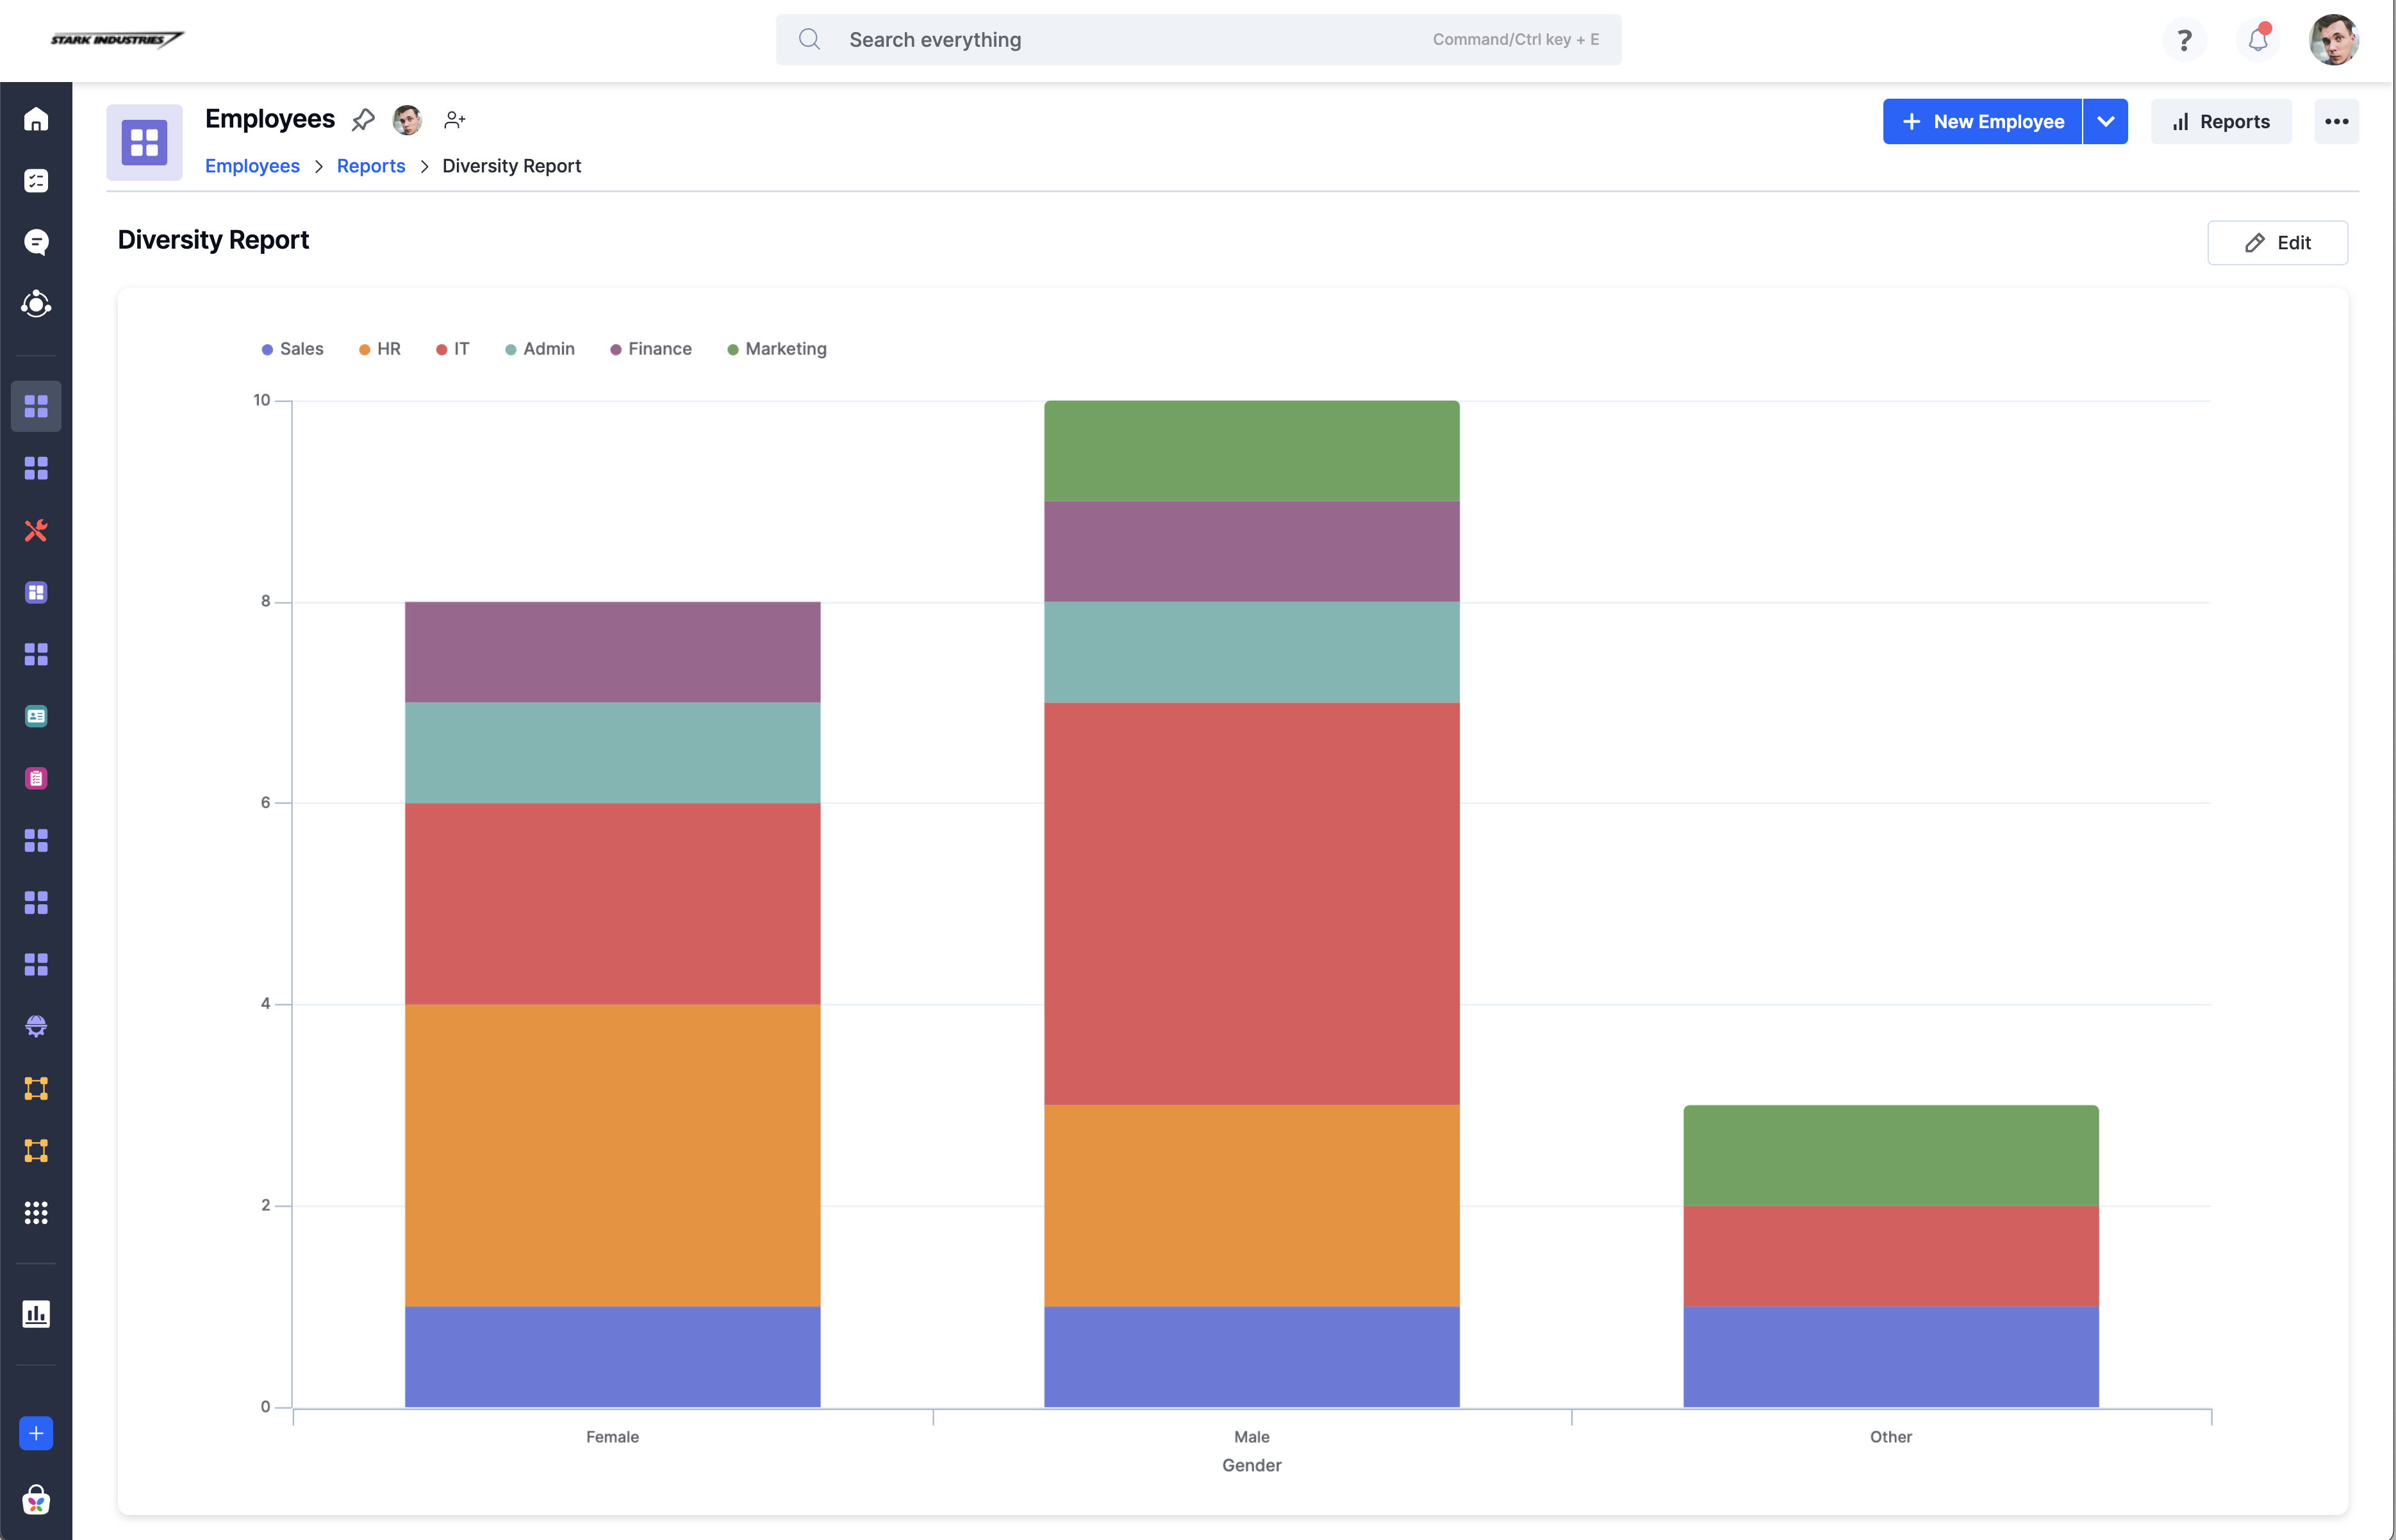Click the IT legend item
2396x1540 pixels.
(x=459, y=347)
